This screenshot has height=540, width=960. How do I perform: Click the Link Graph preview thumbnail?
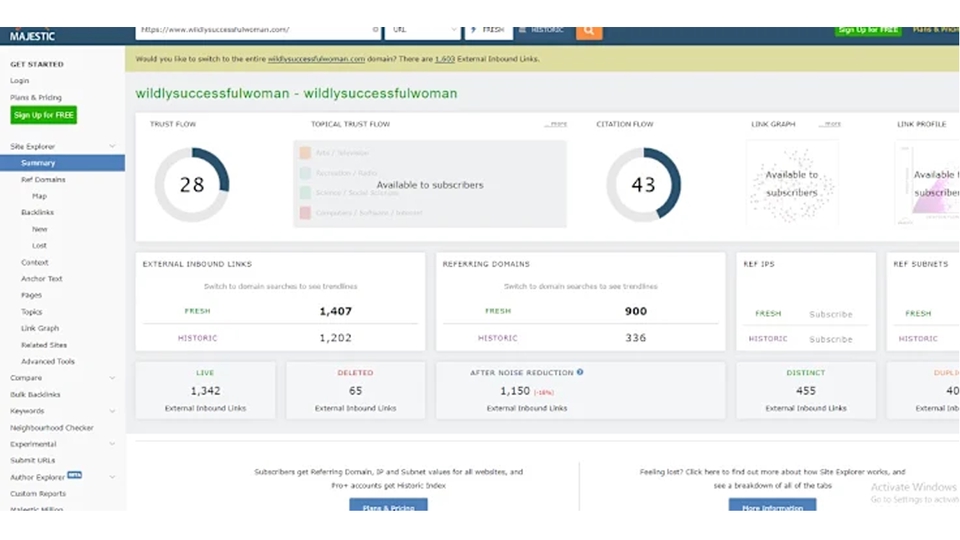(792, 182)
